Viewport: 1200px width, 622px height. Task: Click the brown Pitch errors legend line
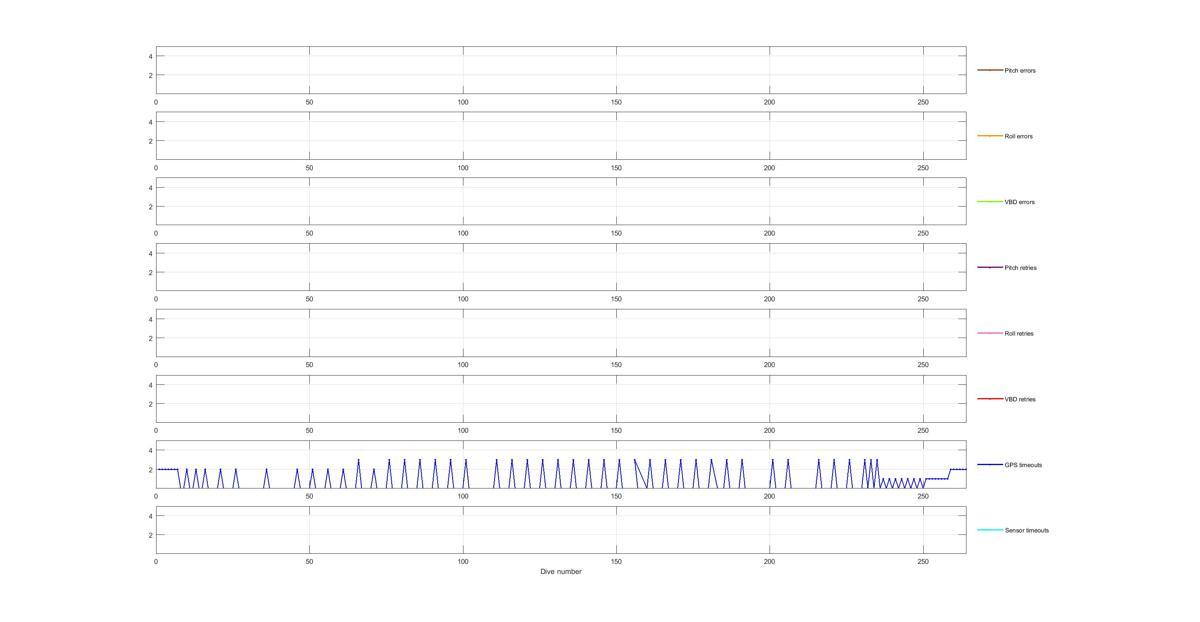click(990, 70)
